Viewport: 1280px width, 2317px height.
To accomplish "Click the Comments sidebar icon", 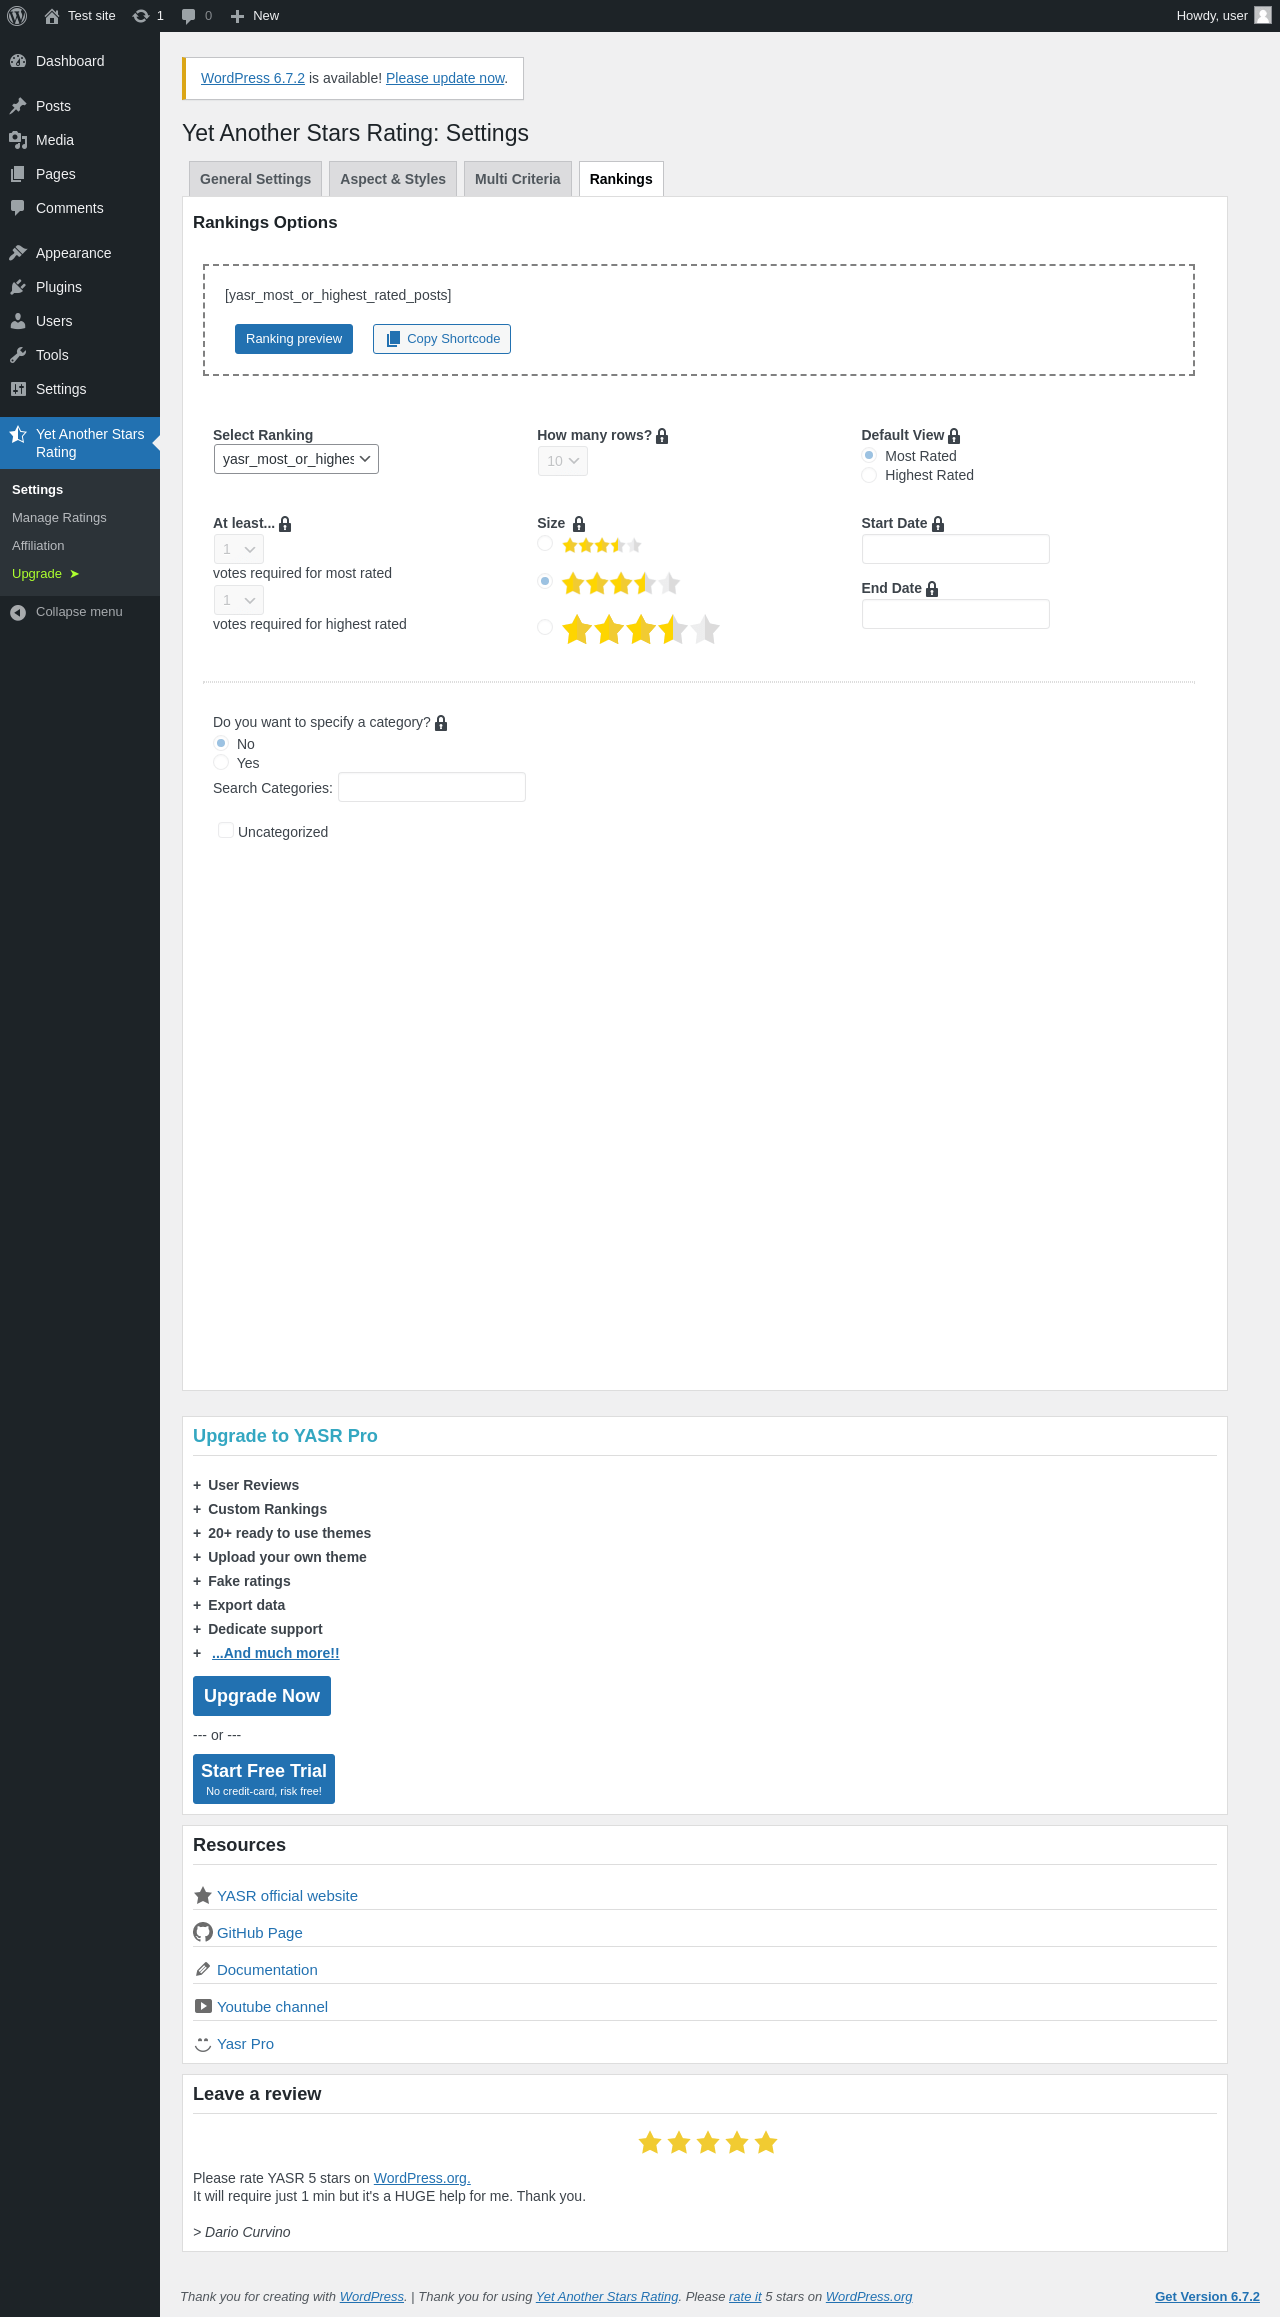I will pyautogui.click(x=18, y=208).
